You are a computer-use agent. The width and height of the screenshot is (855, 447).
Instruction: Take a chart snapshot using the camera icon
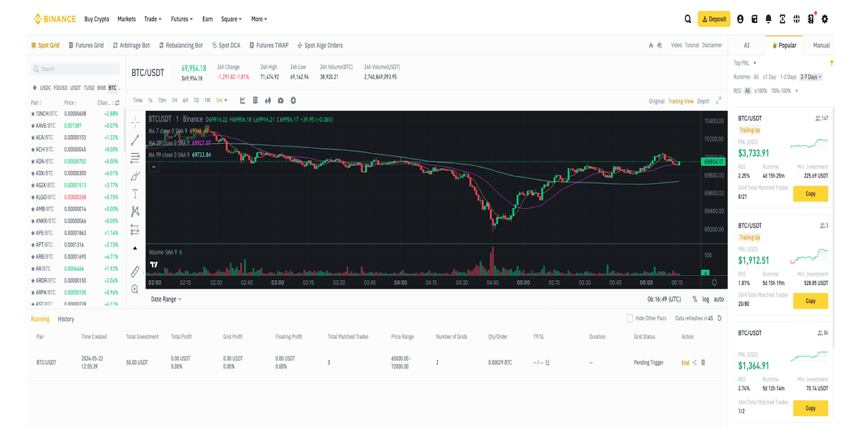tap(280, 100)
